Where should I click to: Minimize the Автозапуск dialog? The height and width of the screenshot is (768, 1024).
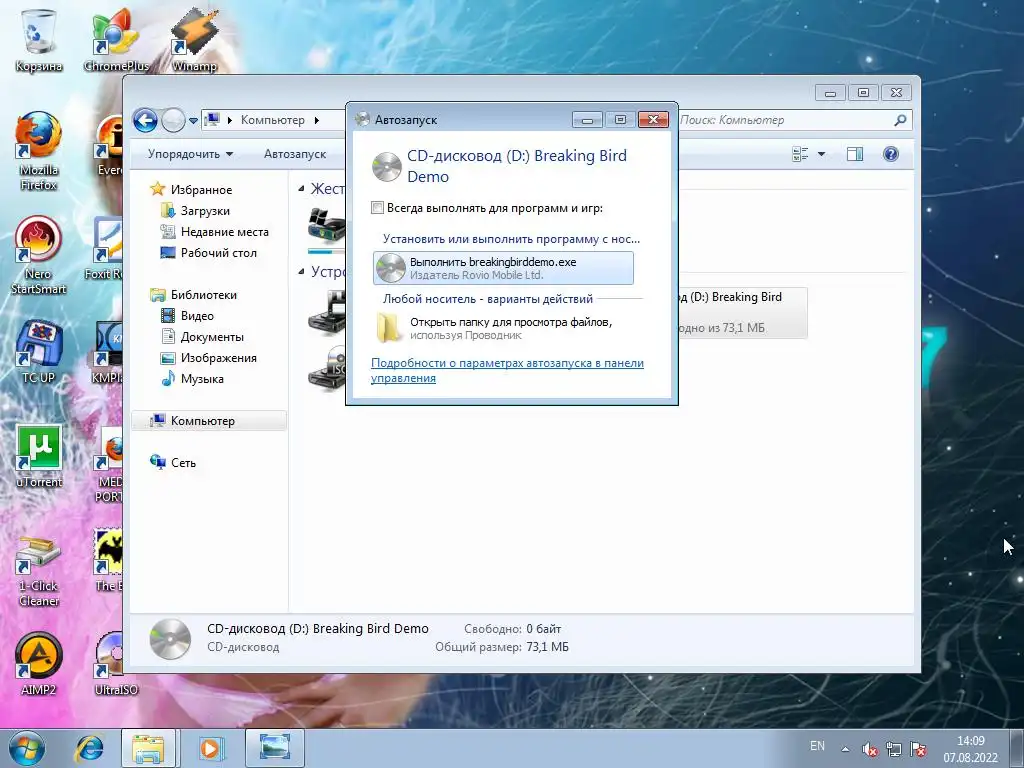587,120
